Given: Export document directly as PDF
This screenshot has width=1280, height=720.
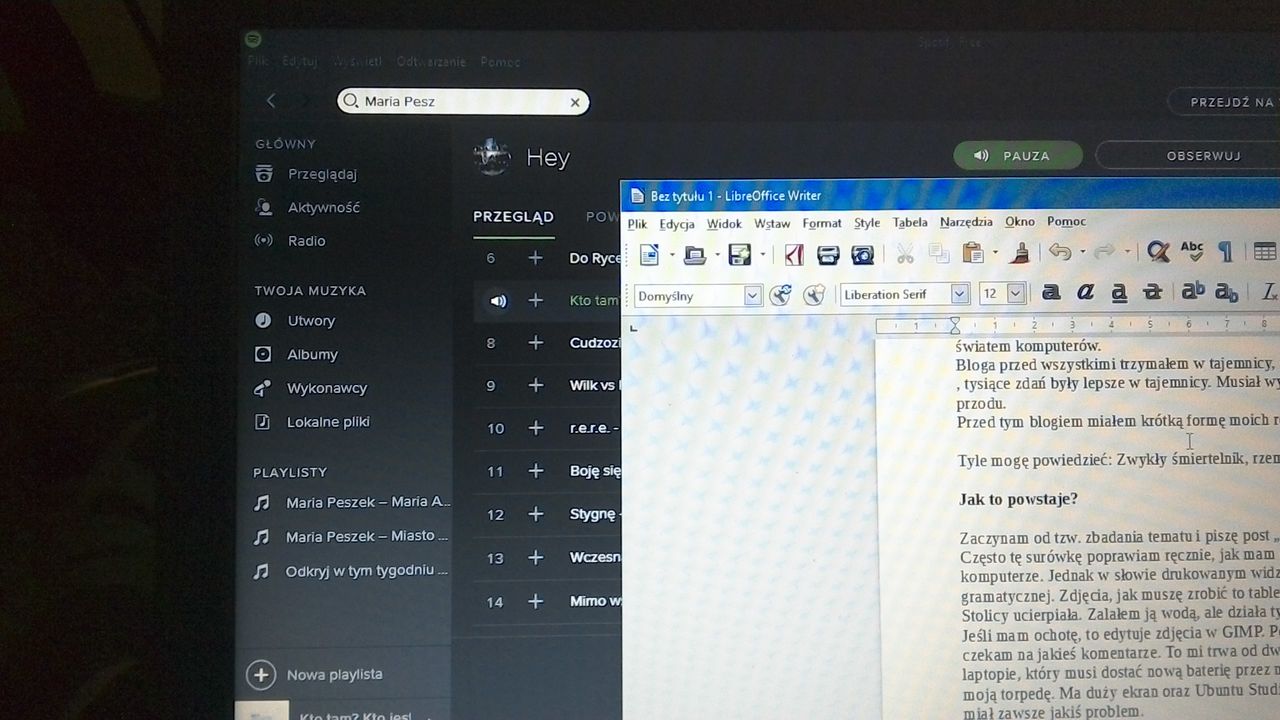Looking at the screenshot, I should (794, 255).
